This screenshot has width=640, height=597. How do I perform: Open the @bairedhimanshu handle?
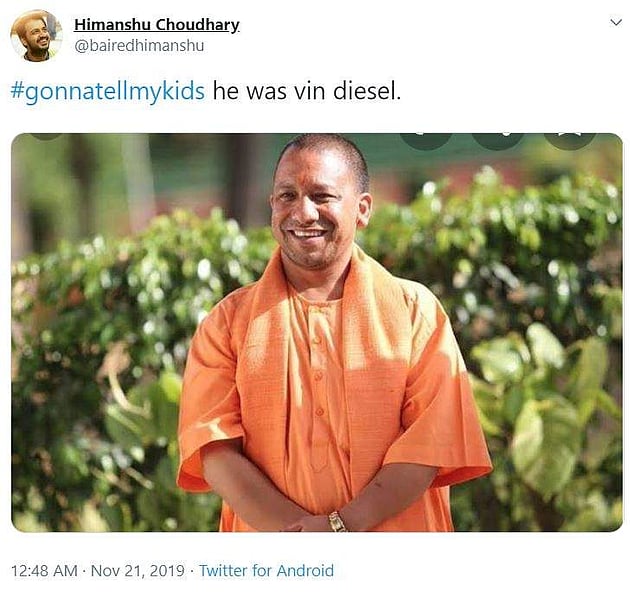(x=139, y=46)
